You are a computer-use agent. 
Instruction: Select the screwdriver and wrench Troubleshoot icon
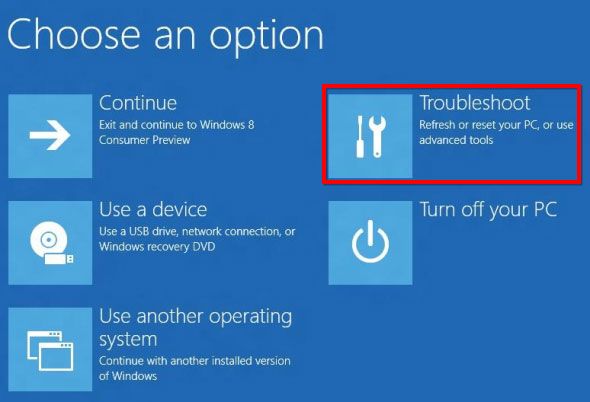coord(370,136)
